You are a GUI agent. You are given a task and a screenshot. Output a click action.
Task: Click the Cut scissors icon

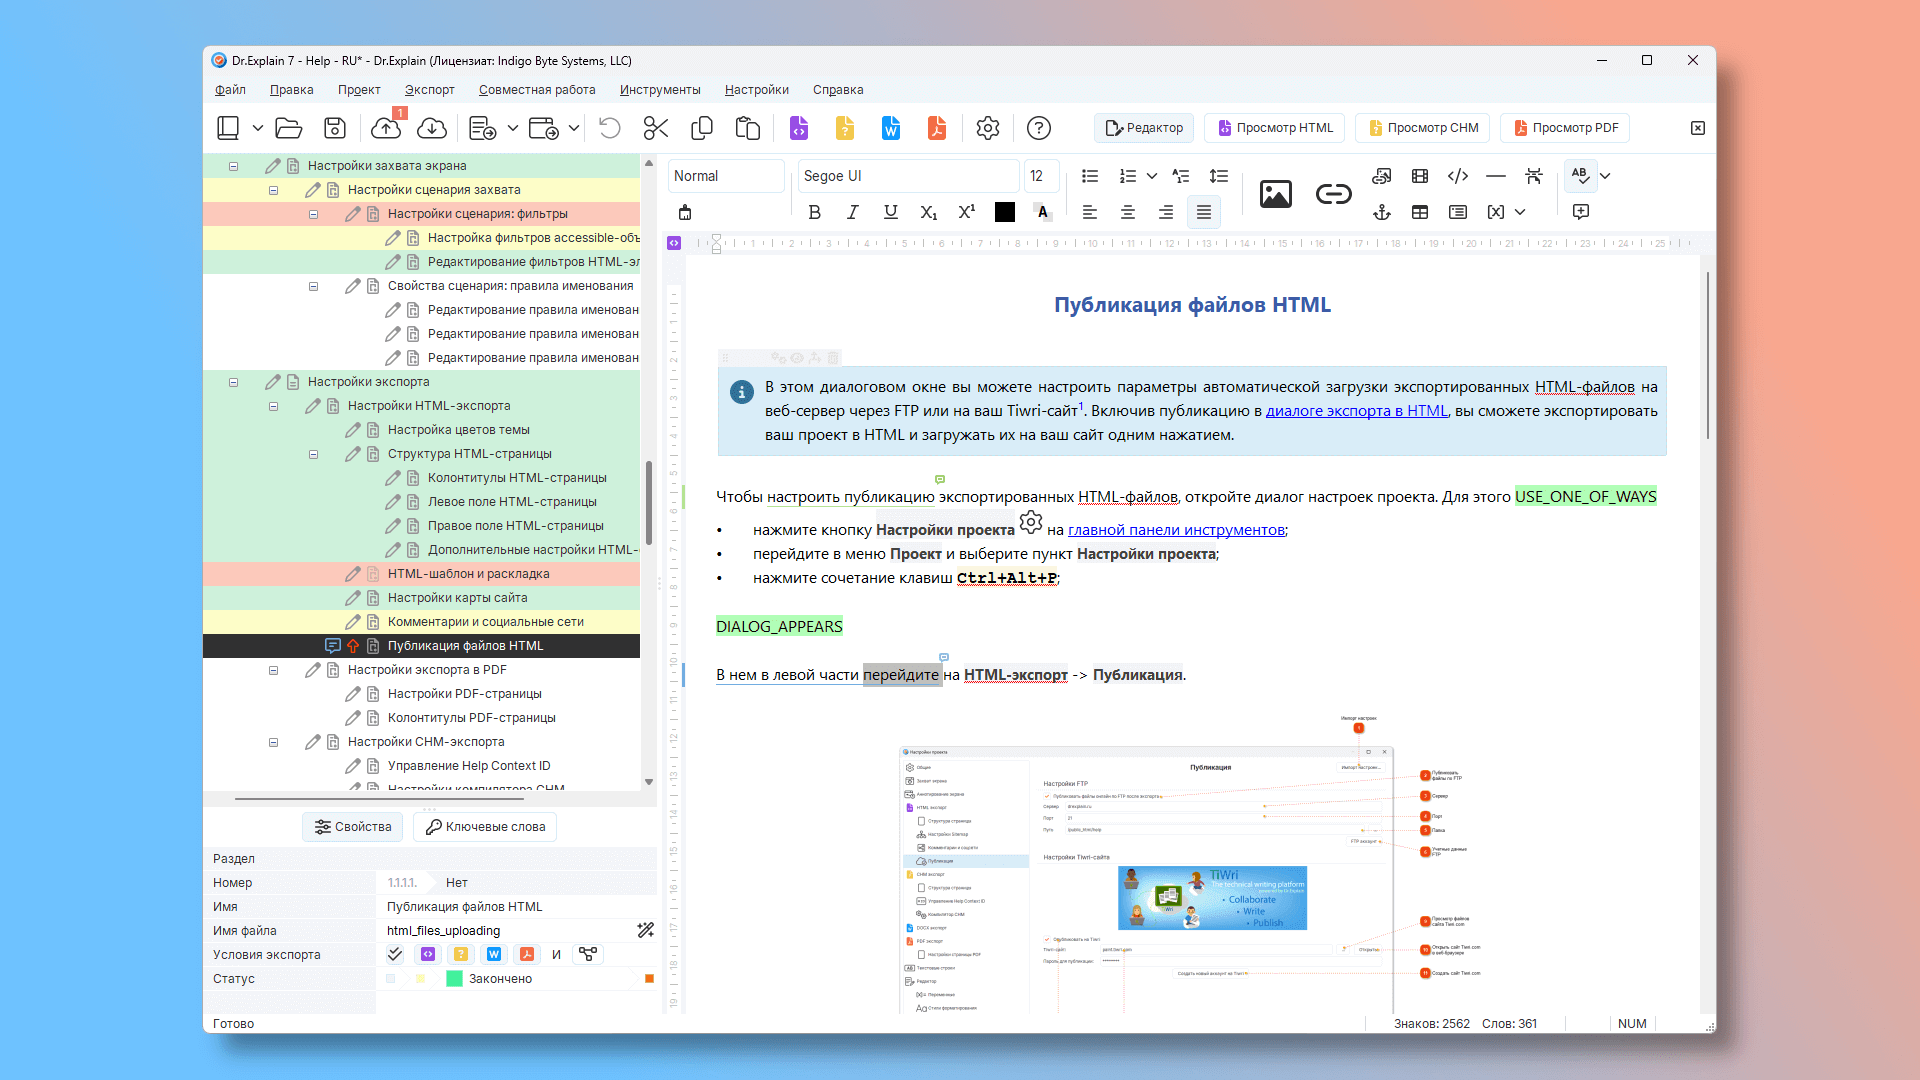click(x=656, y=128)
